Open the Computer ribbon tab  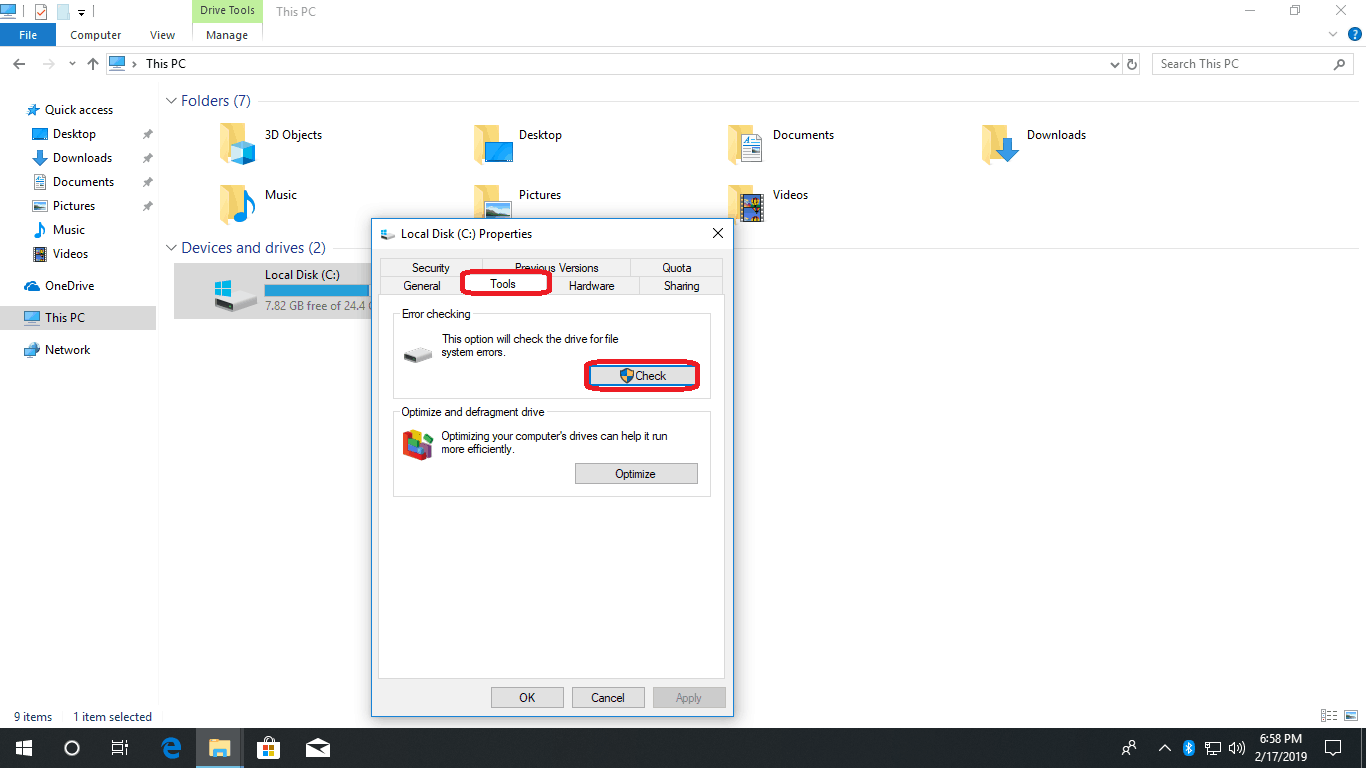[96, 35]
